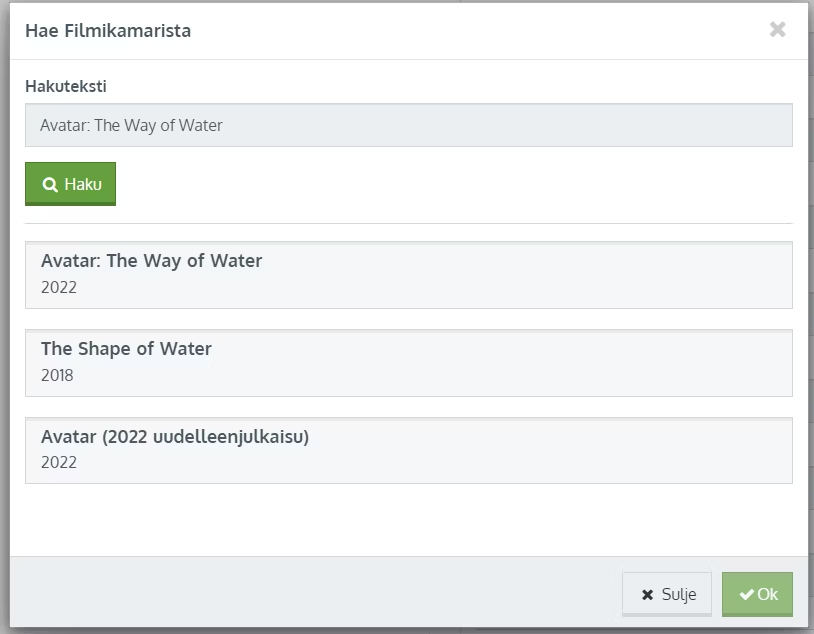Confirm with the Ok button
This screenshot has height=634, width=814.
(757, 594)
